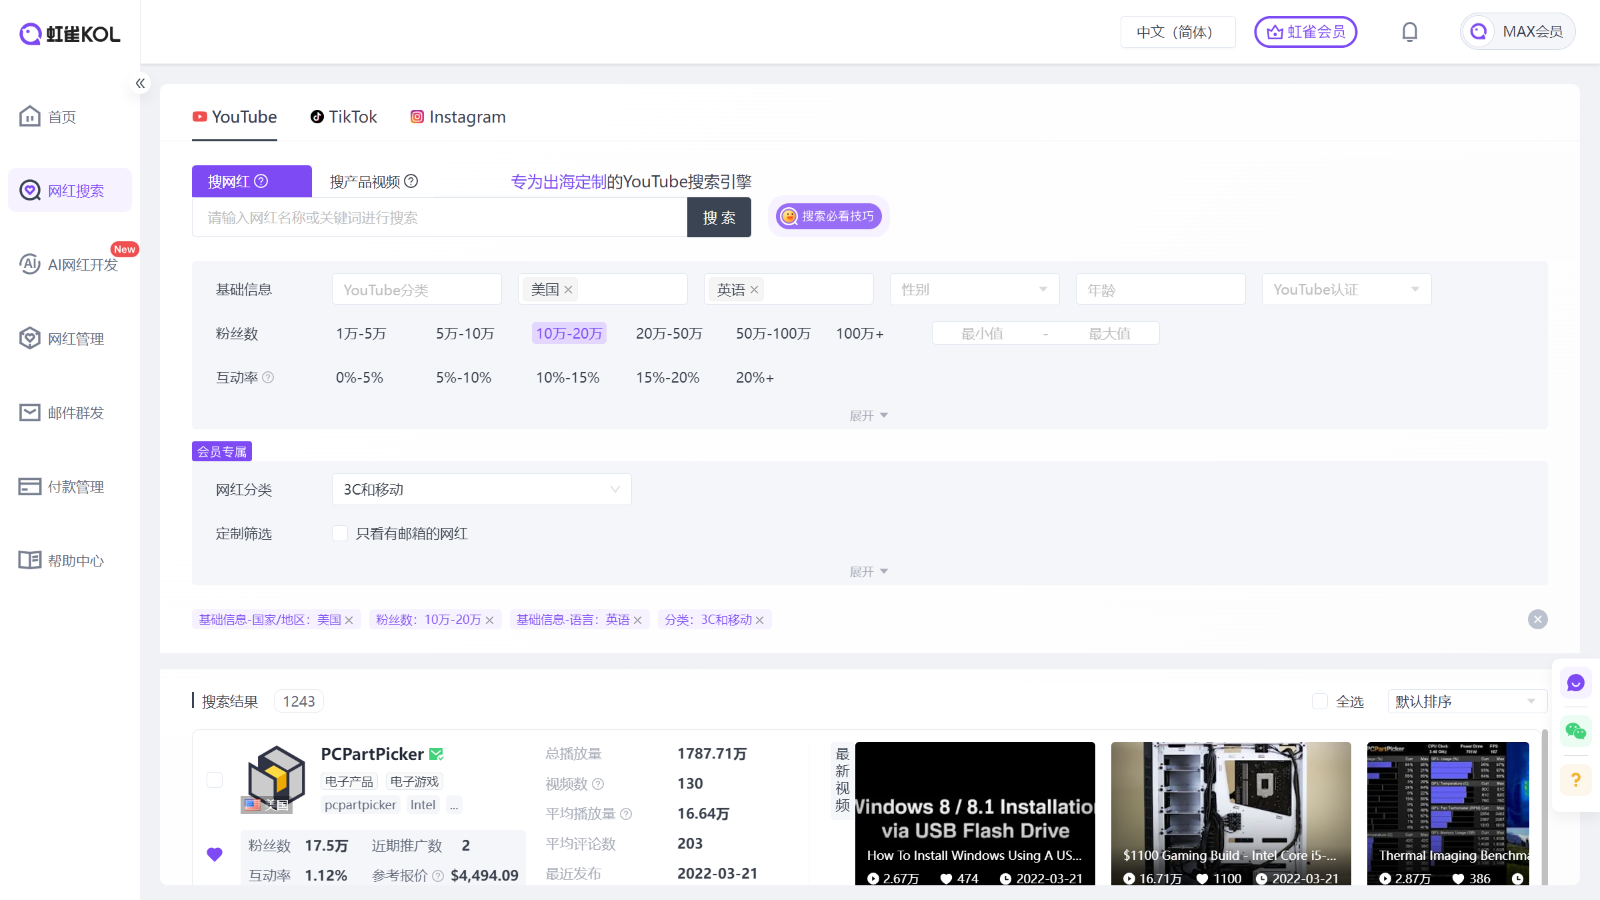1600x900 pixels.
Task: Select engagement rate 15%-20%
Action: click(668, 377)
